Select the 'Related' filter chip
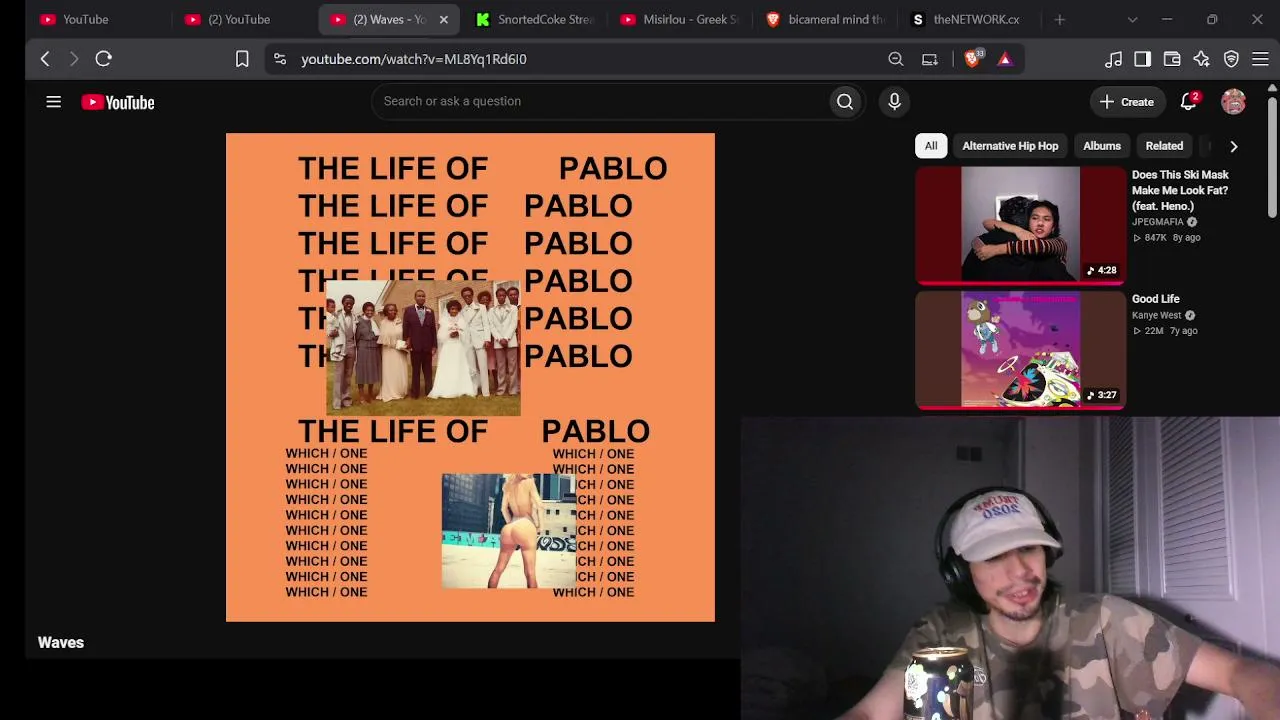Screen dimensions: 1280x720 pyautogui.click(x=1164, y=146)
